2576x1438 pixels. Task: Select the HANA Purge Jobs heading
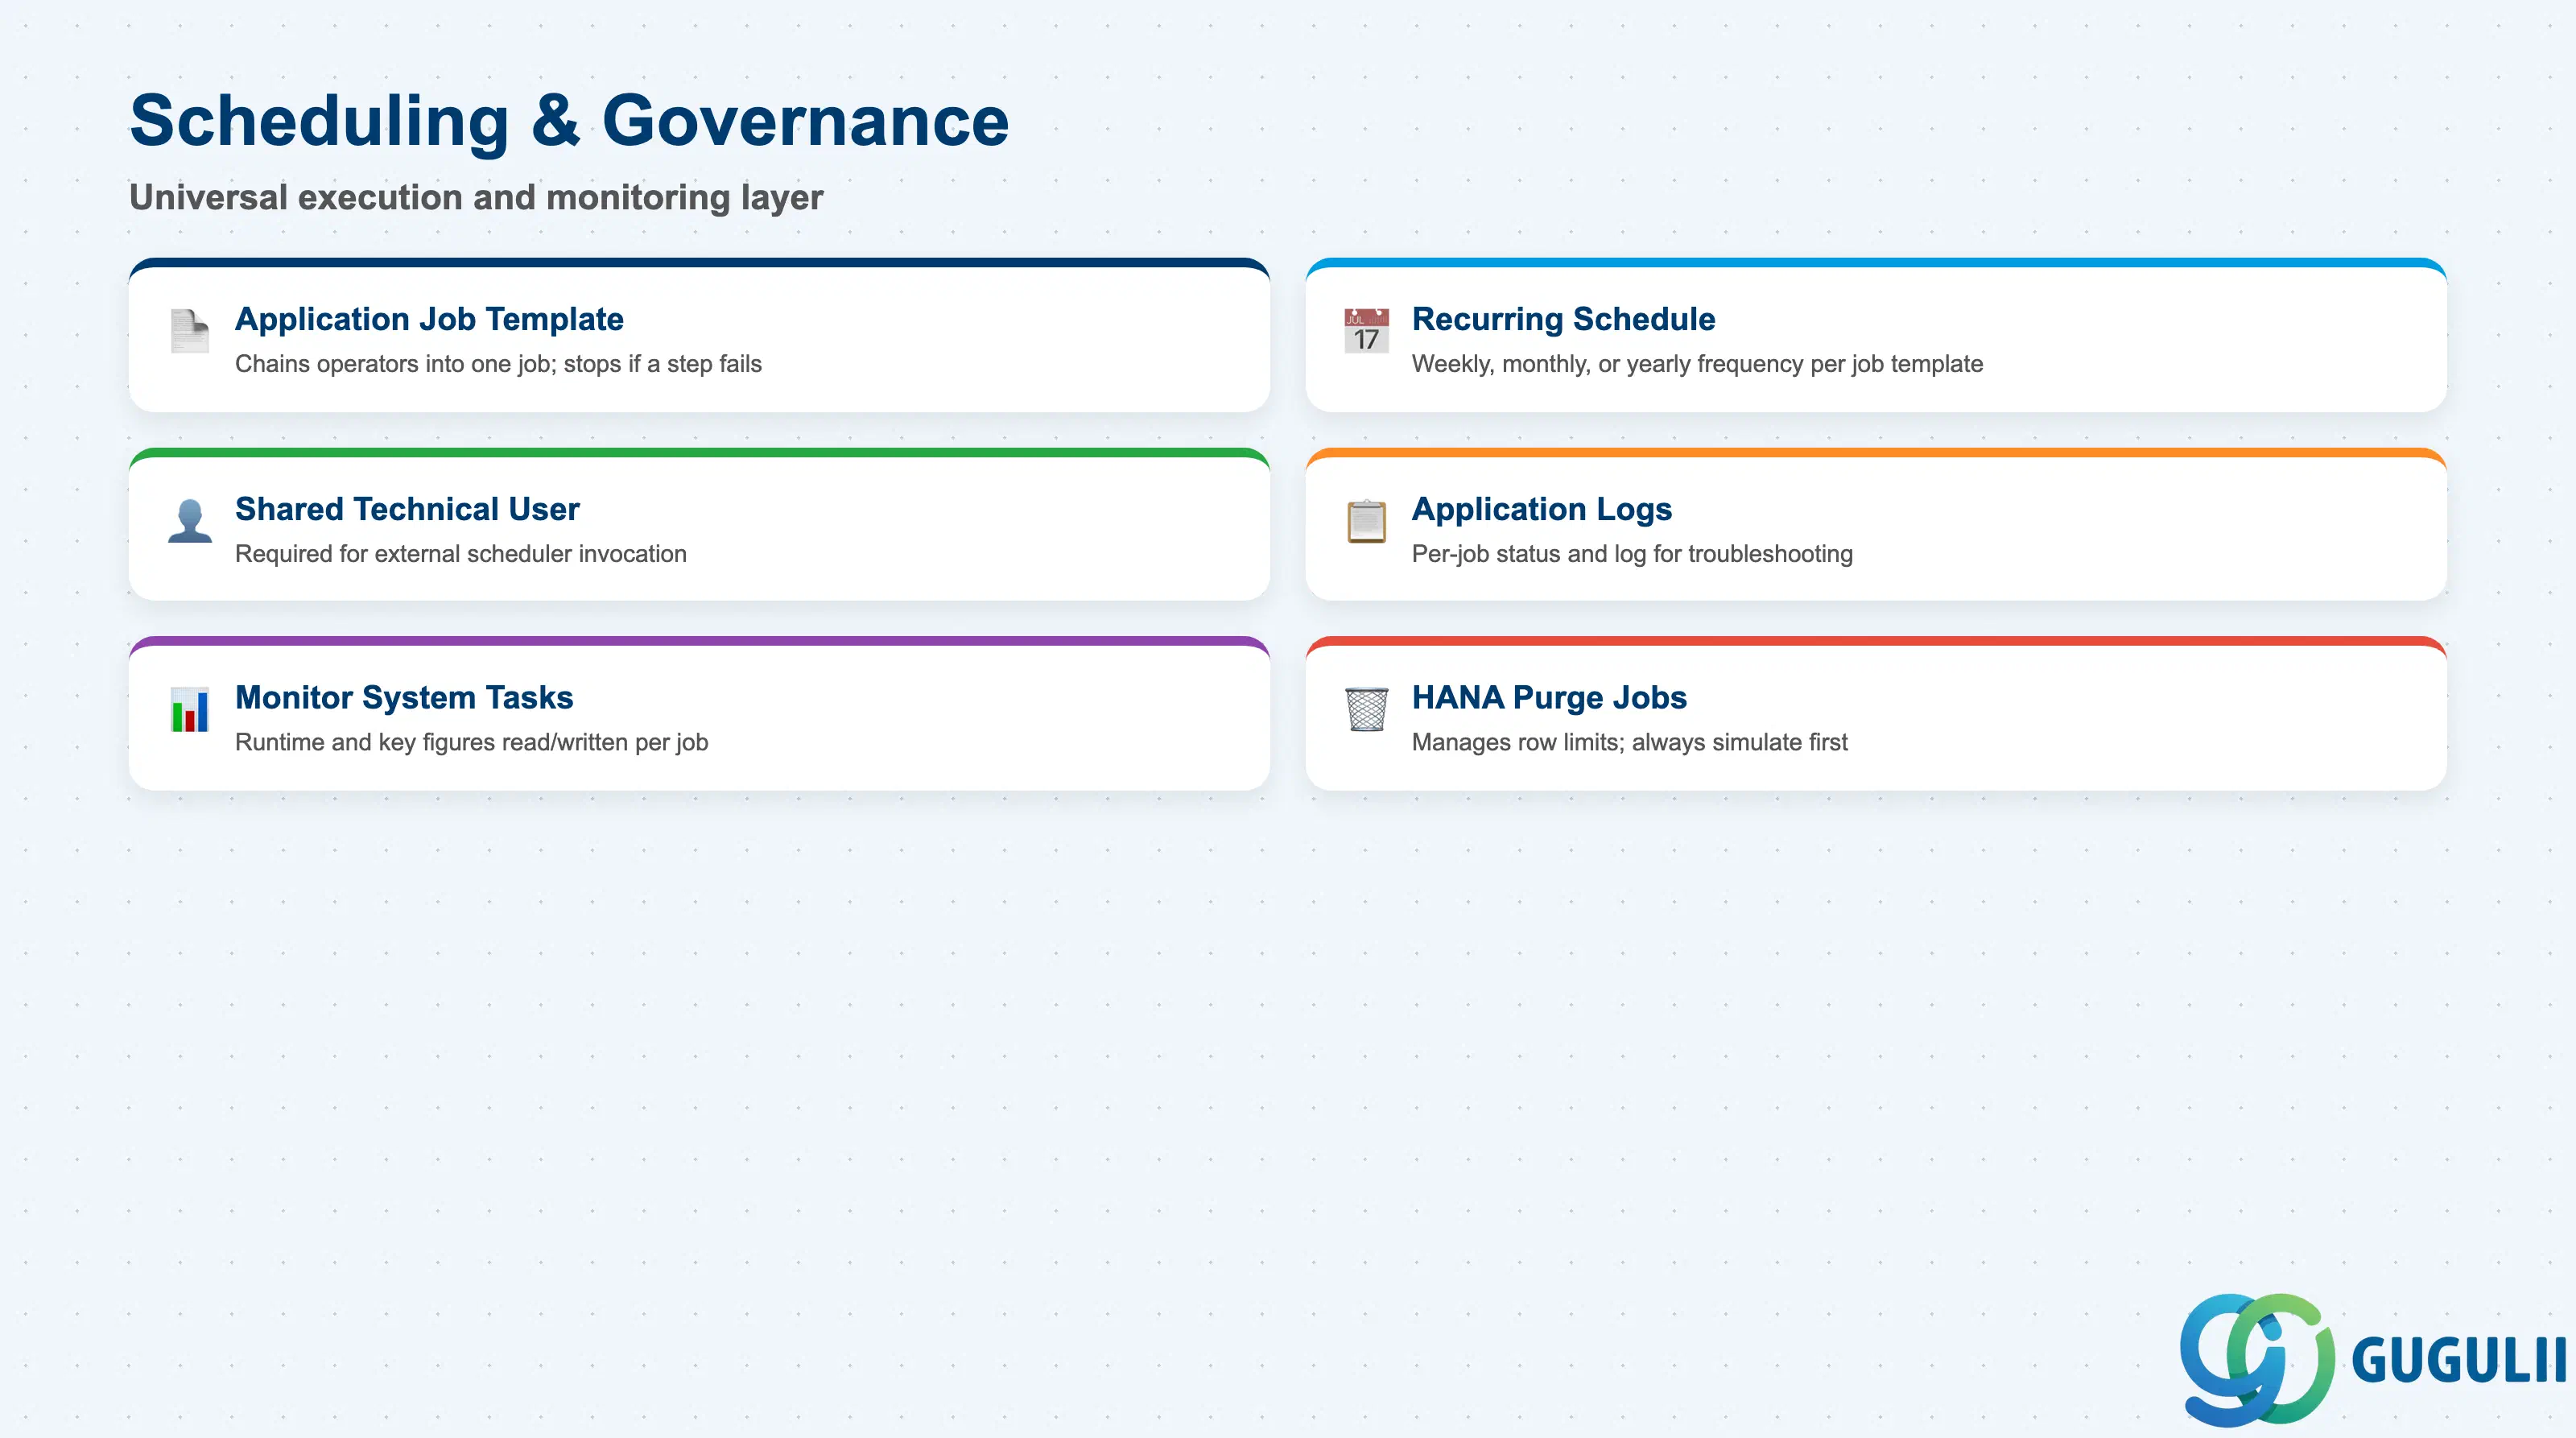click(1549, 697)
